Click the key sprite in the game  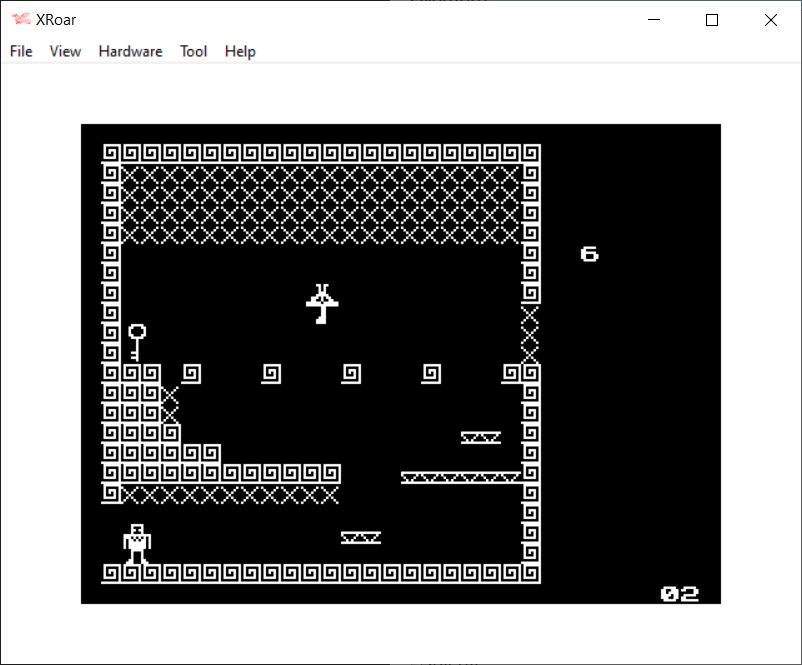136,342
